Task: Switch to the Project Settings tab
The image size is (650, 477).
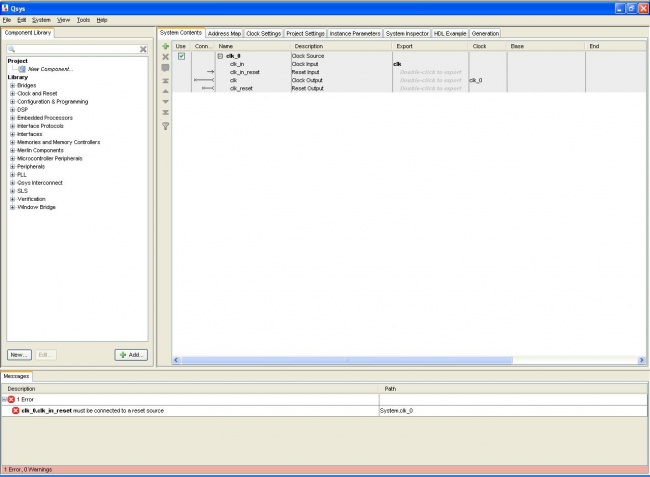Action: click(306, 34)
